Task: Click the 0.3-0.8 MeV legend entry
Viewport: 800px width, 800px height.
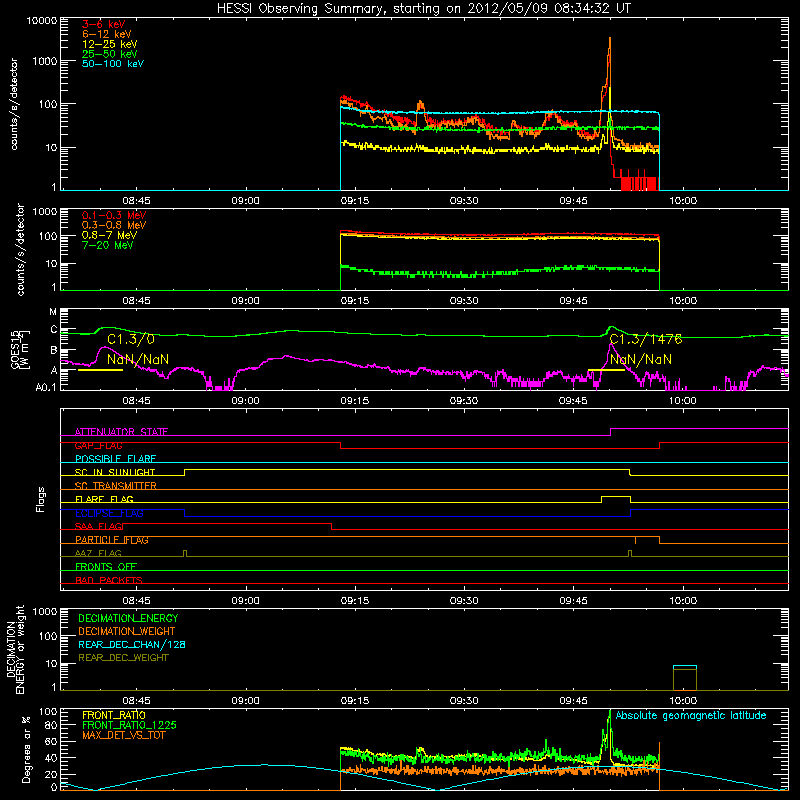Action: coord(114,225)
